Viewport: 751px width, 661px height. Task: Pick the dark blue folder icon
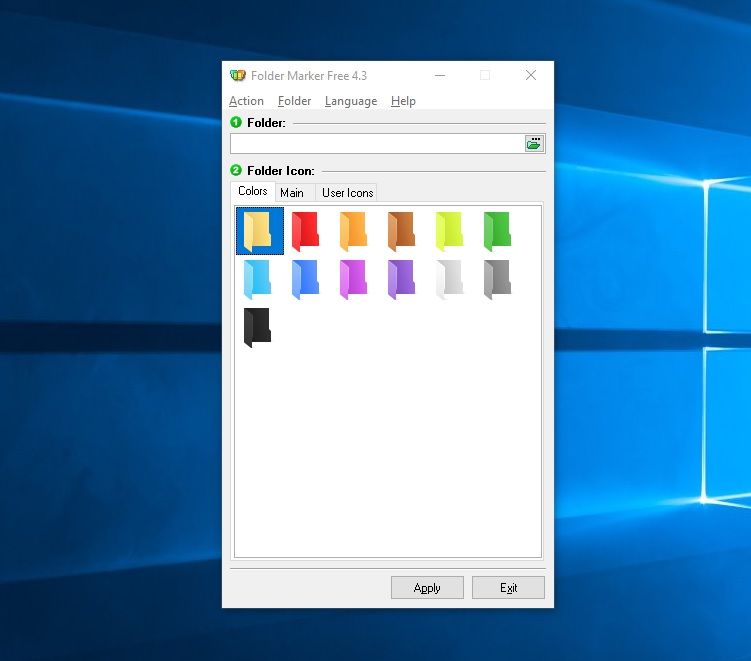pyautogui.click(x=306, y=279)
